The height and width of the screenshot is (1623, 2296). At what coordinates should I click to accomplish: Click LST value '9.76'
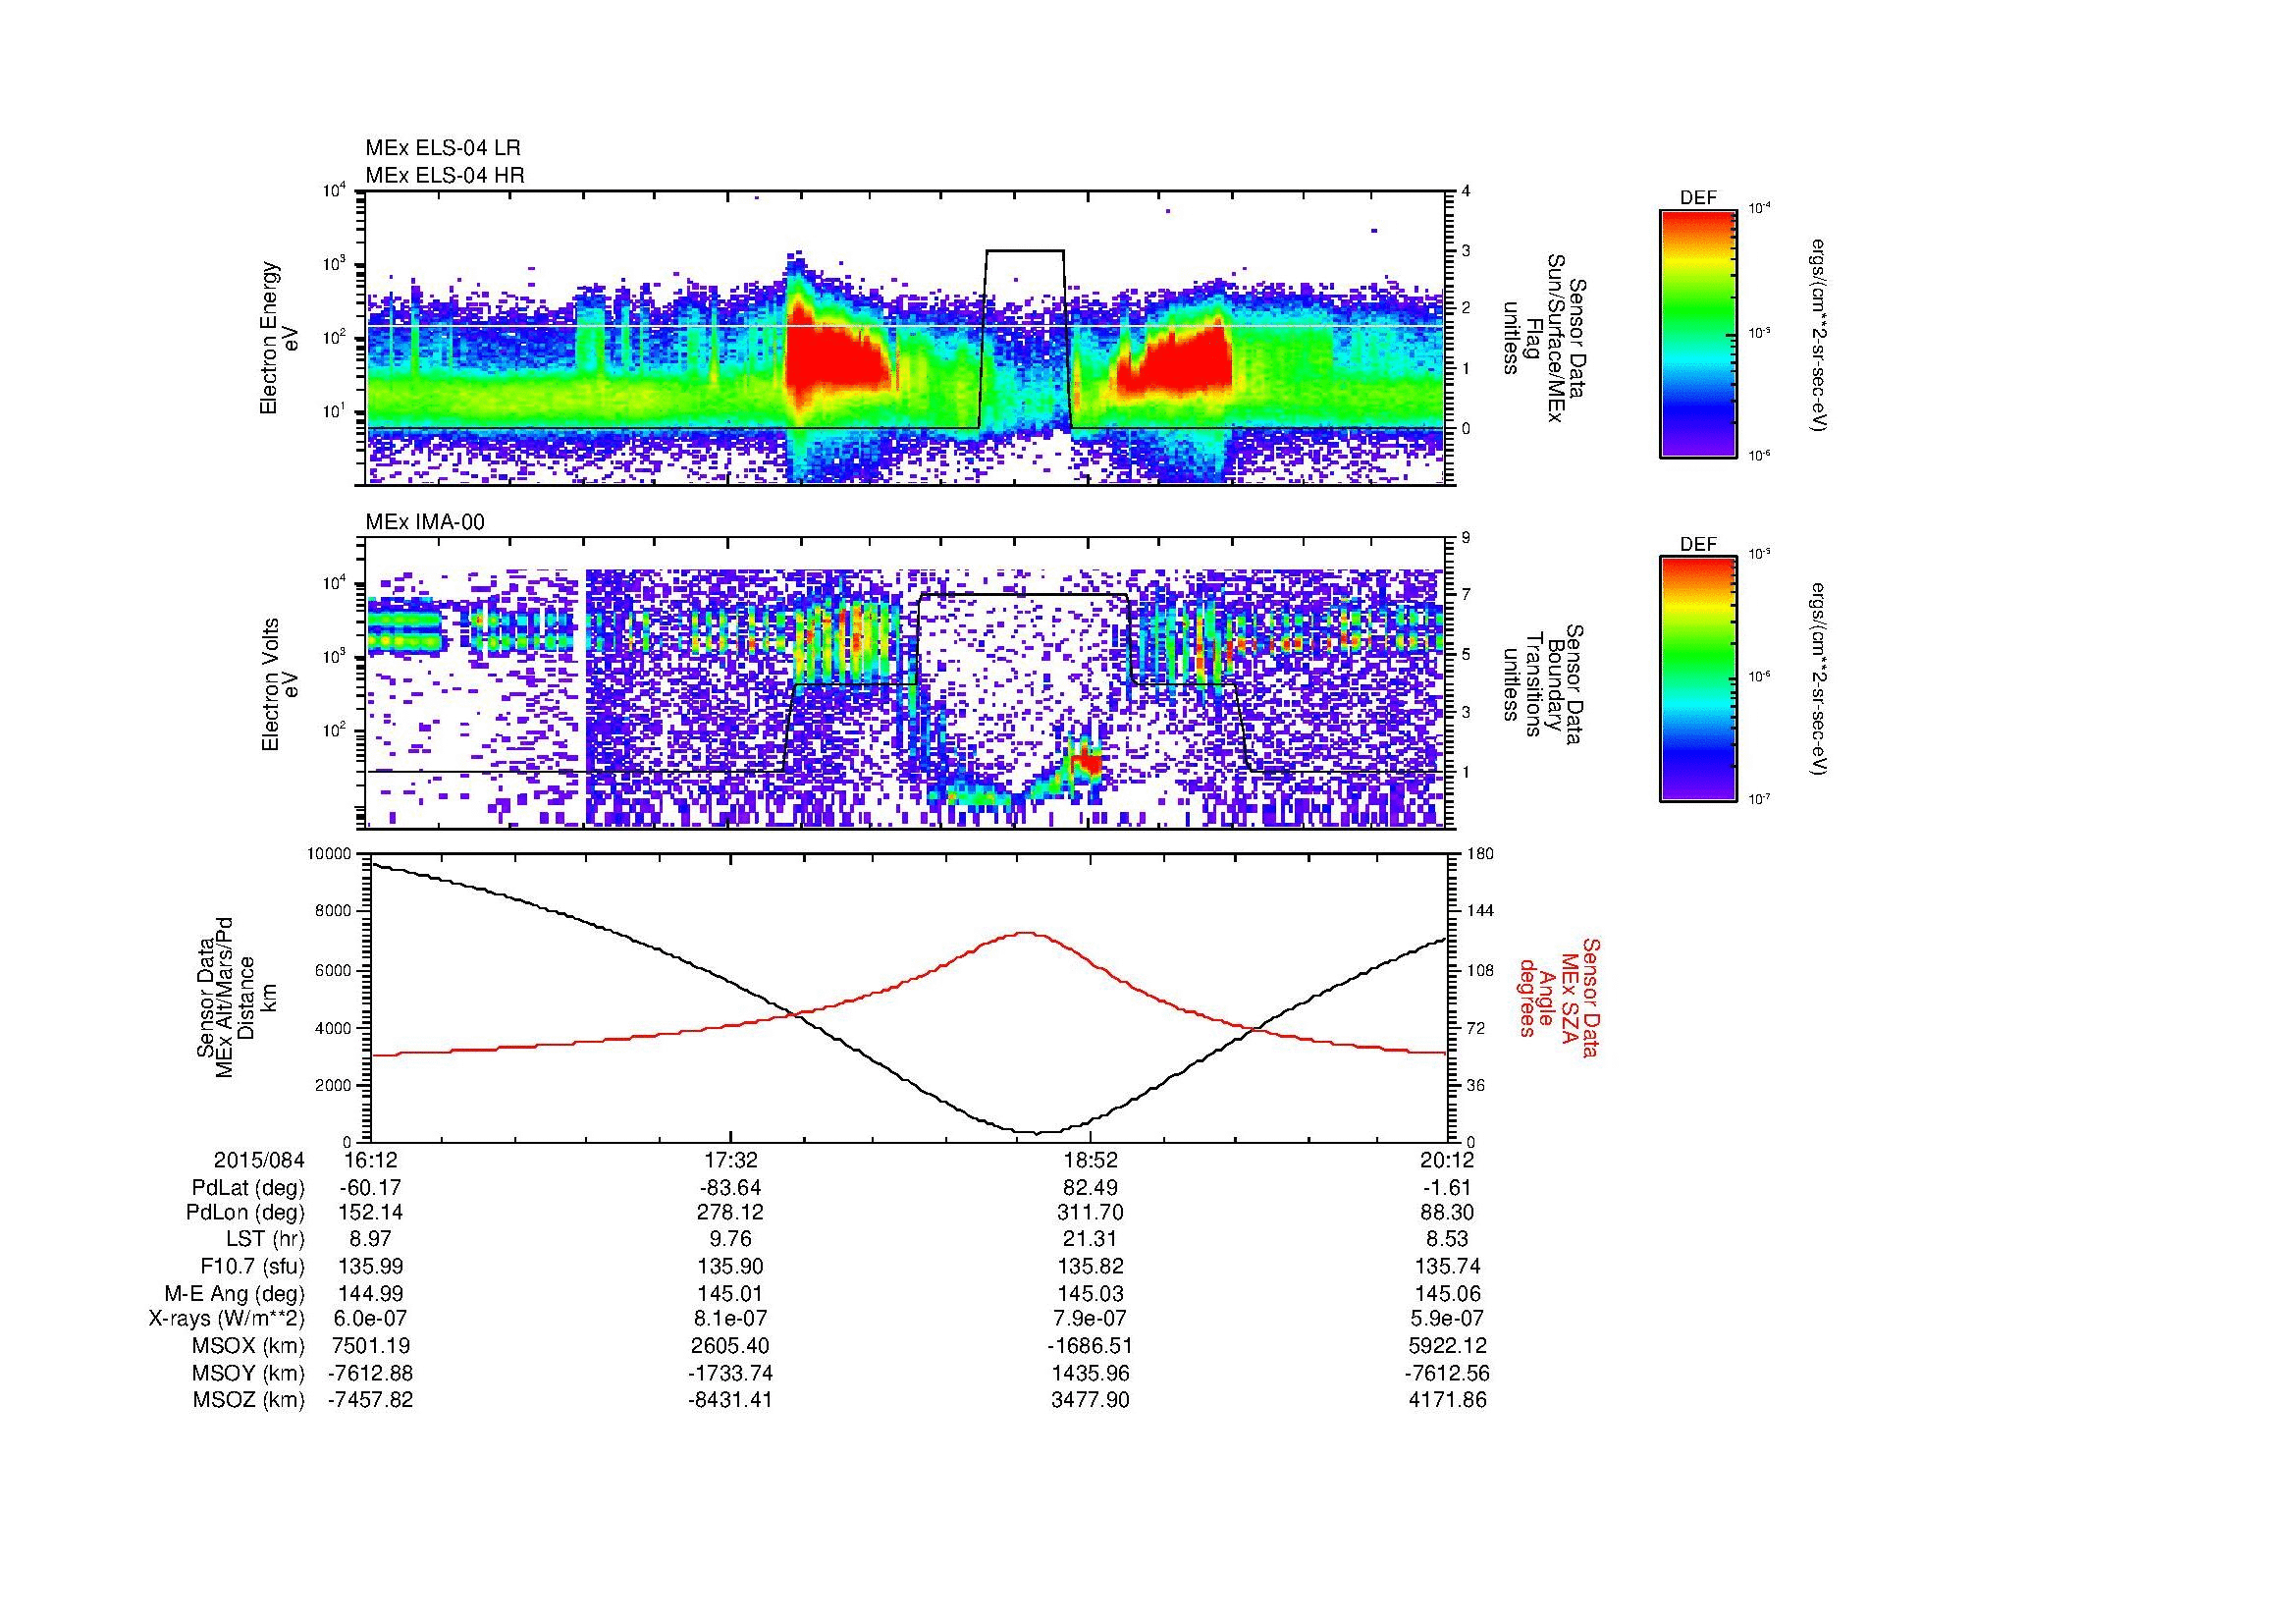(731, 1240)
